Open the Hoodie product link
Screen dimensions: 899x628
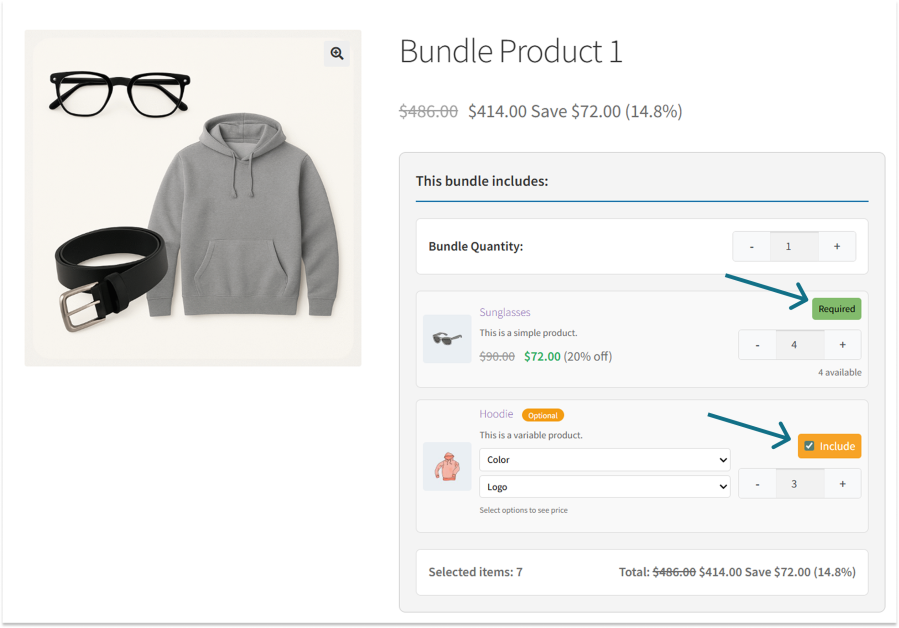click(x=496, y=414)
